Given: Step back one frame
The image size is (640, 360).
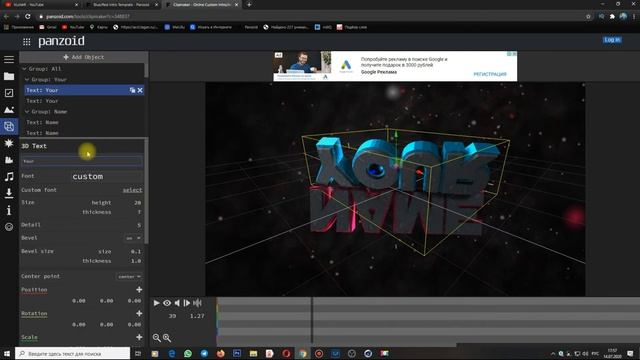Looking at the screenshot, I should point(177,303).
